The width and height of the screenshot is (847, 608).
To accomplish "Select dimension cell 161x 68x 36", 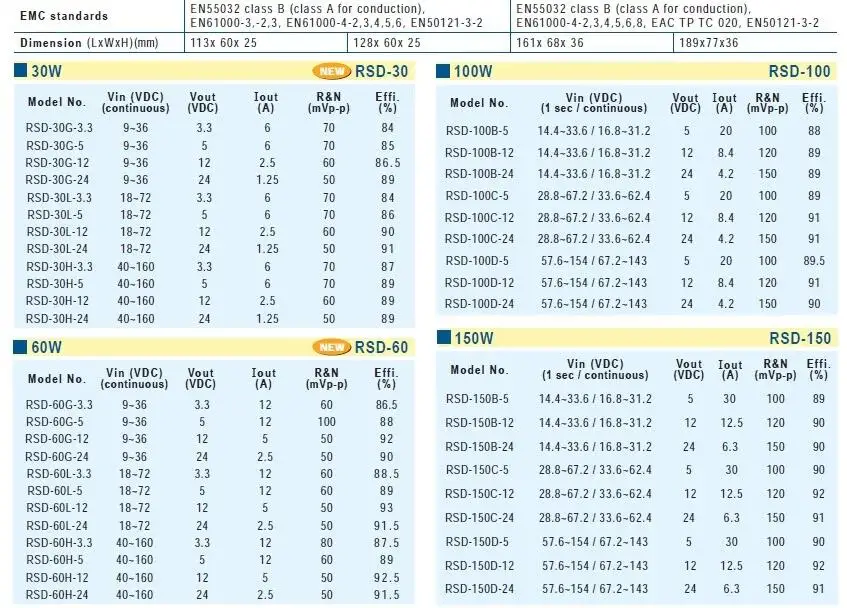I will 550,43.
